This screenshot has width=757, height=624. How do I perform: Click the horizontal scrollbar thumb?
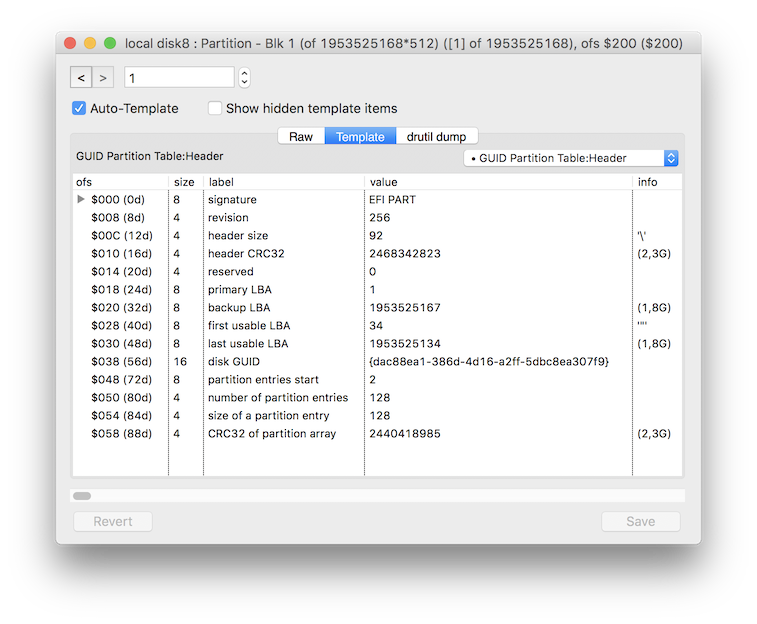(x=82, y=496)
